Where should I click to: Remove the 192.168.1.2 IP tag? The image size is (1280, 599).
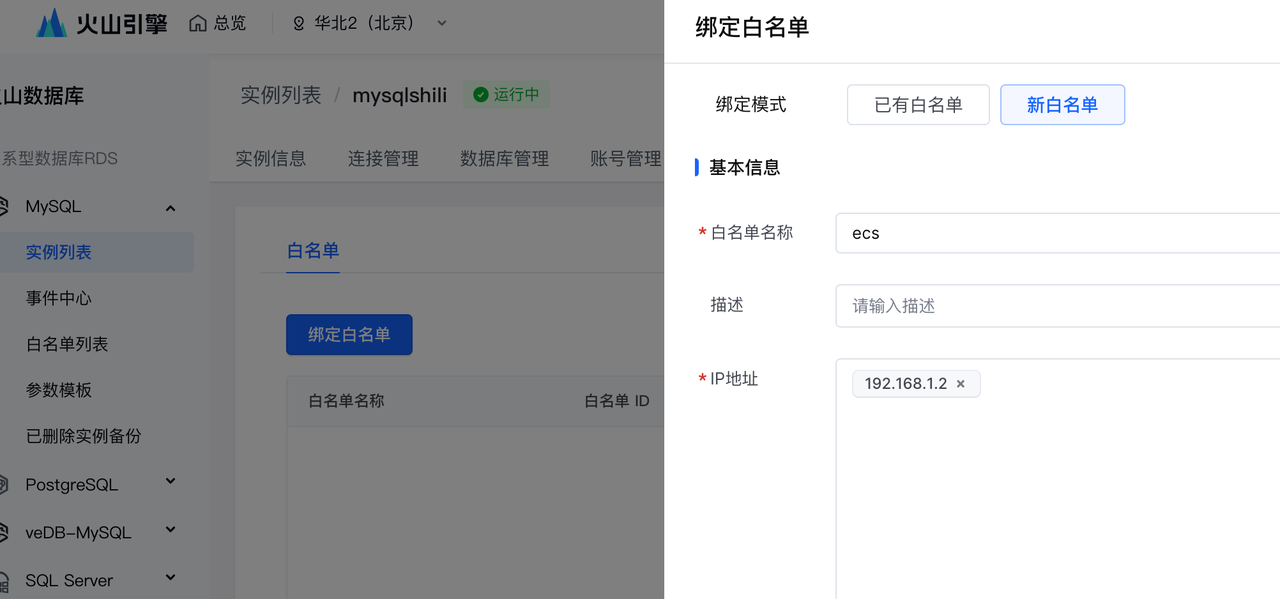(960, 384)
